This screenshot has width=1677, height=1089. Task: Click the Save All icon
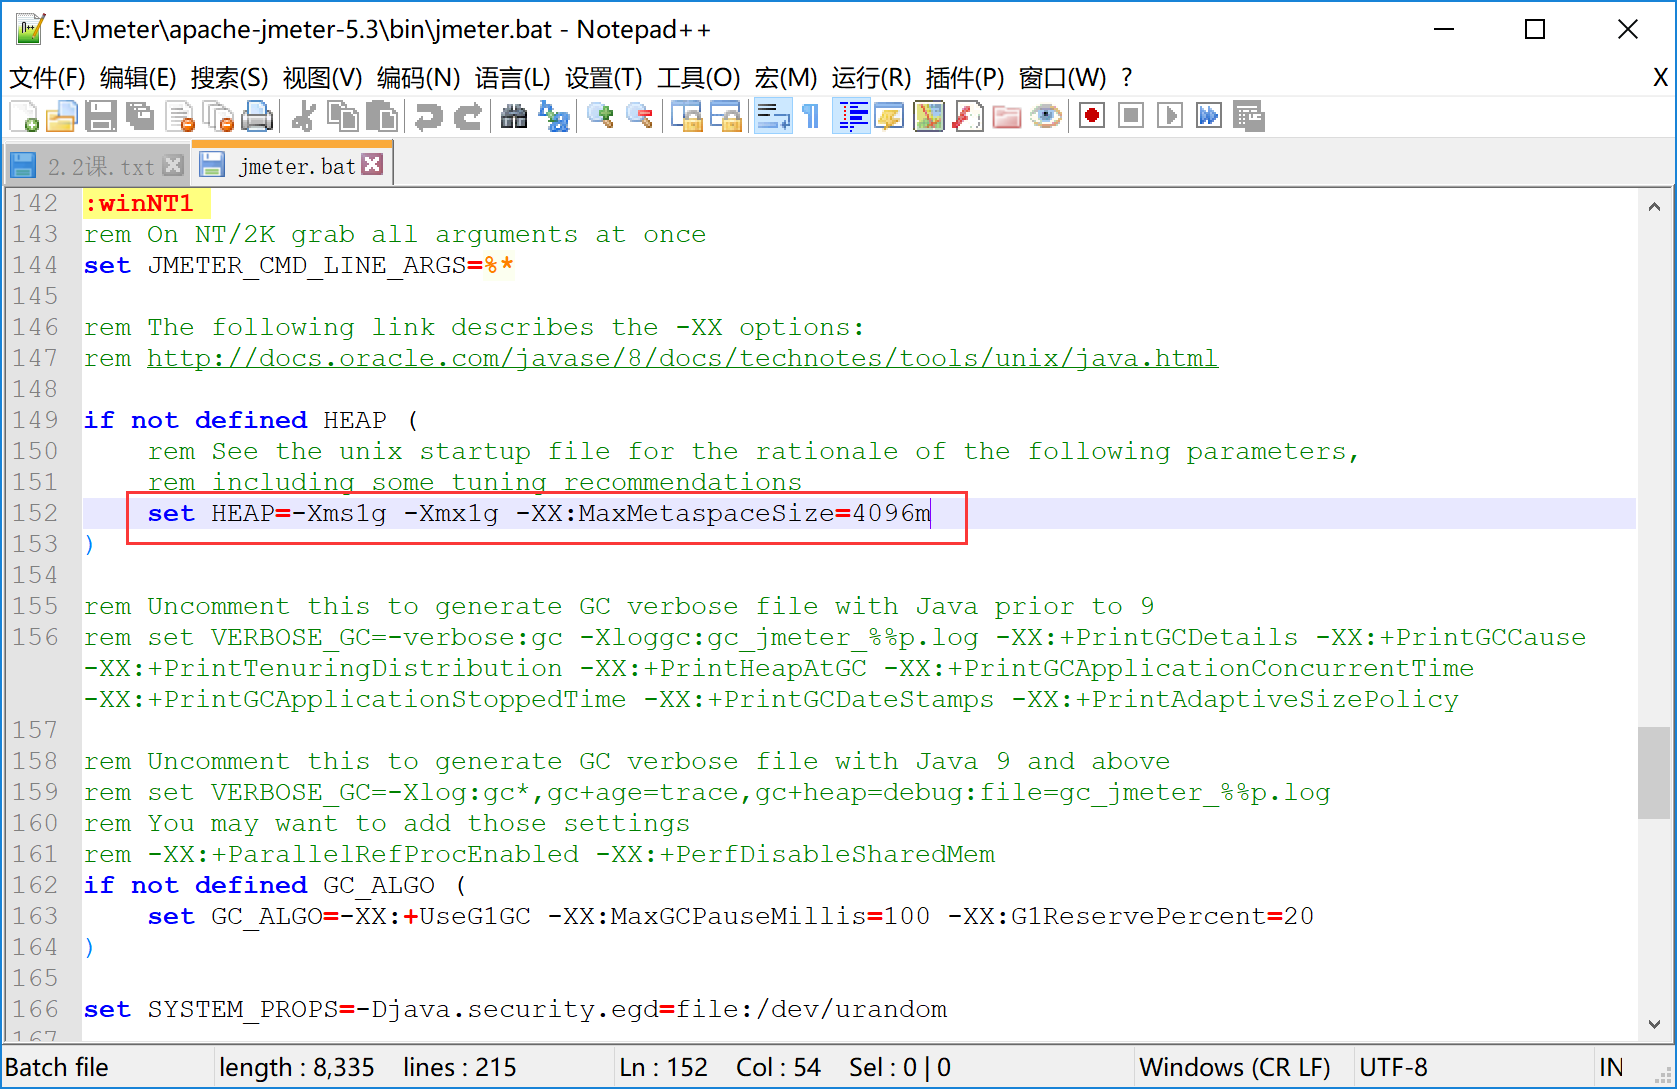140,116
